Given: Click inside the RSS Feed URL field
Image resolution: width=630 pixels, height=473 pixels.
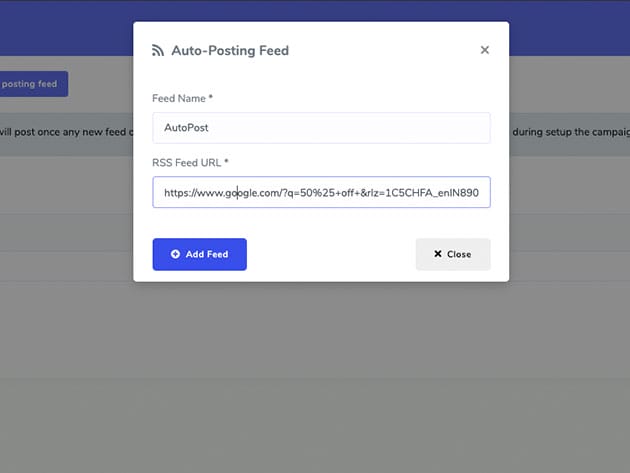Looking at the screenshot, I should (x=321, y=192).
